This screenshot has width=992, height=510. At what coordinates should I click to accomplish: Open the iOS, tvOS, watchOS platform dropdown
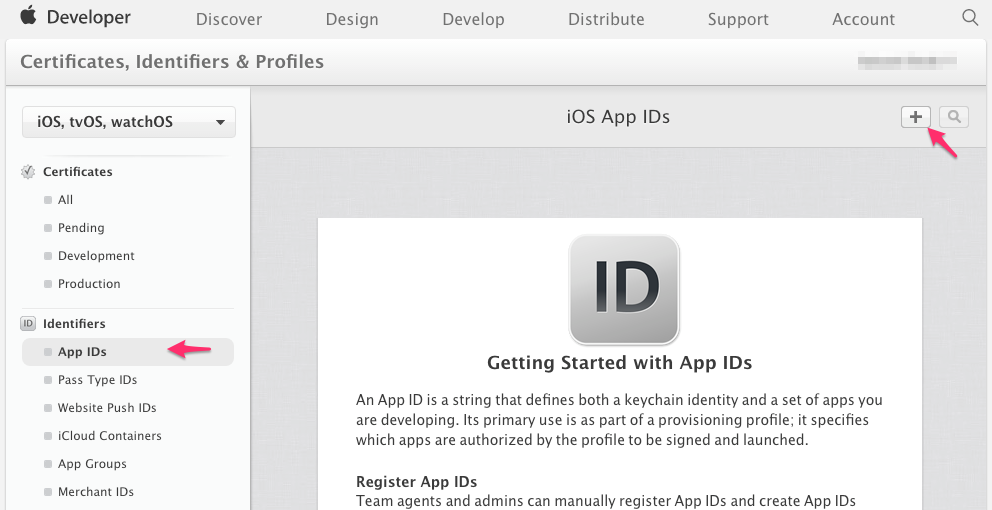(129, 122)
